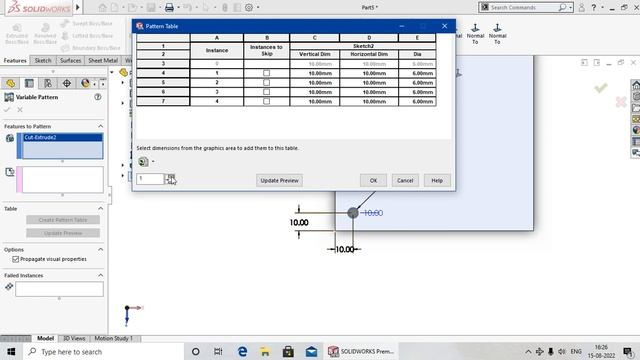Switch to the Motion Study 1 tab
The height and width of the screenshot is (360, 640).
pyautogui.click(x=113, y=338)
